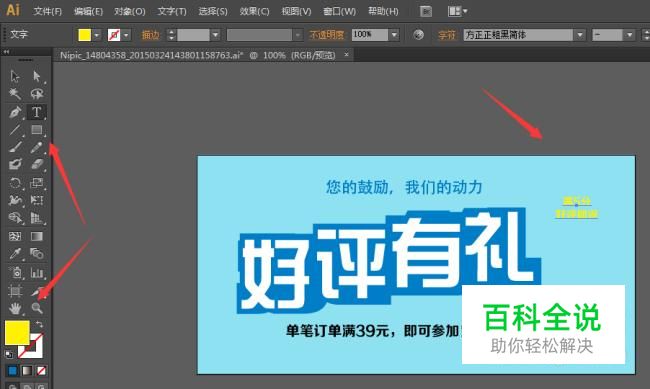This screenshot has width=650, height=389.
Task: Expand the yellow fill color dropdown
Action: [97, 35]
